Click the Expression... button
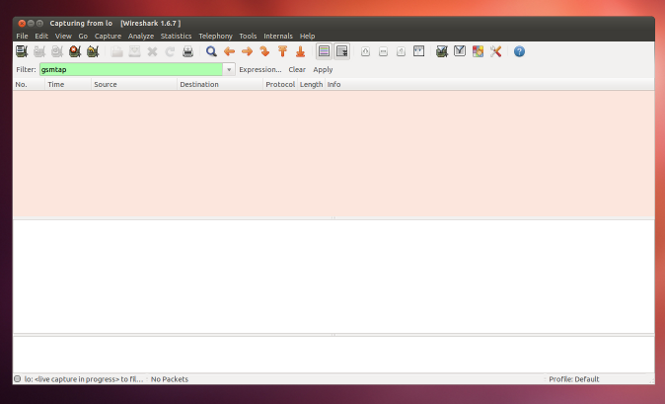This screenshot has height=404, width=665. (260, 70)
